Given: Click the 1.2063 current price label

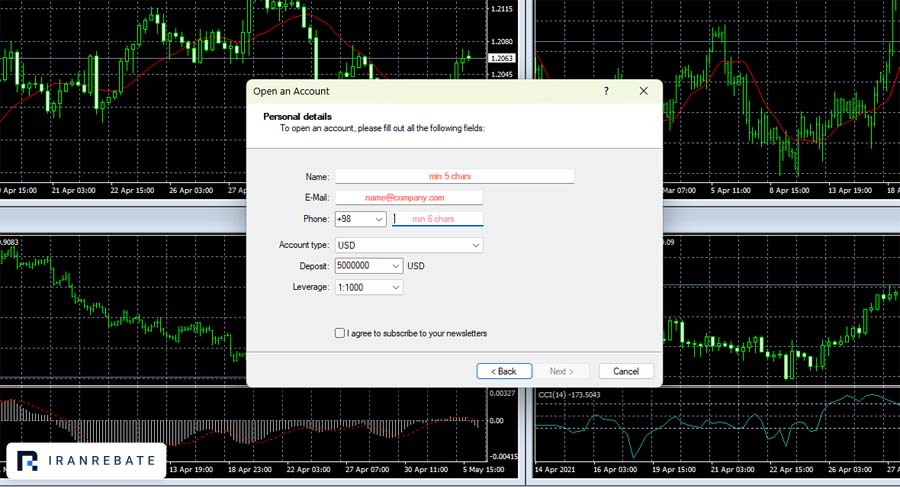Looking at the screenshot, I should click(502, 58).
